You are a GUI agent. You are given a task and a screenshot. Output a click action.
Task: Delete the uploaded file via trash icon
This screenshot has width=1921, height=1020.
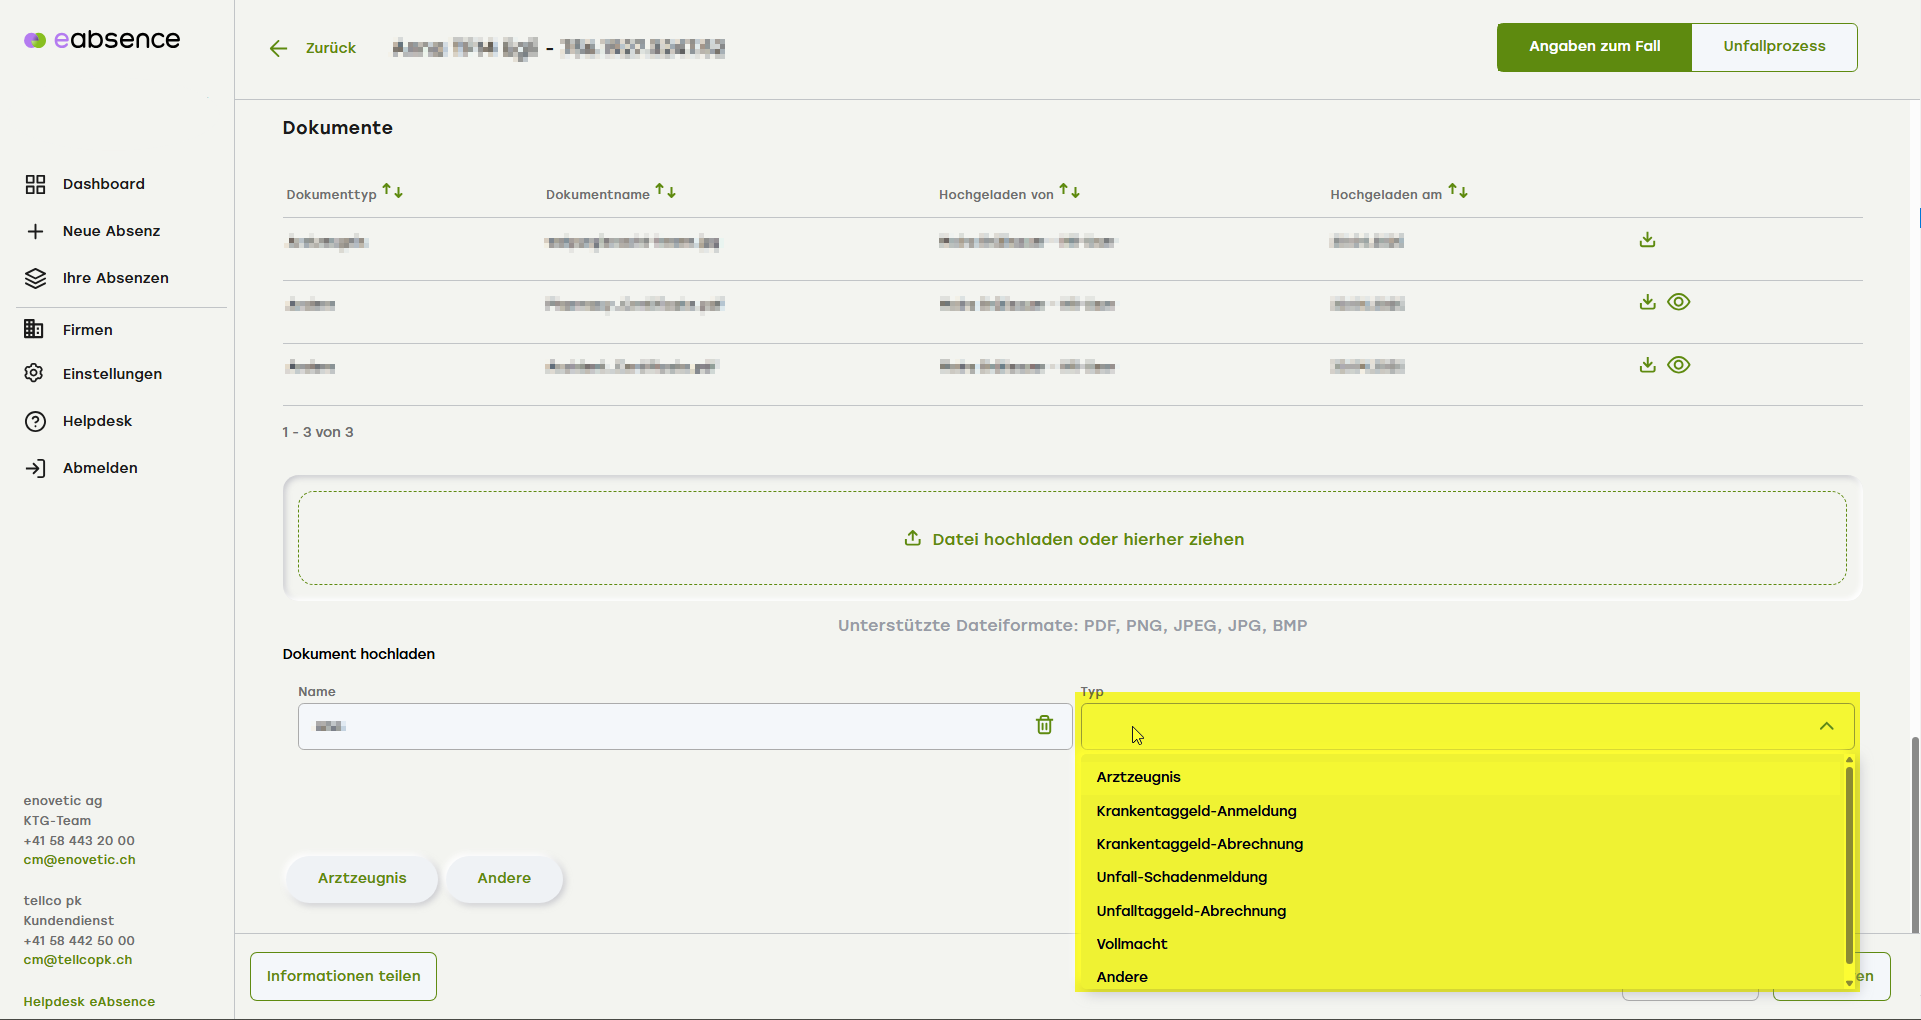pyautogui.click(x=1044, y=725)
